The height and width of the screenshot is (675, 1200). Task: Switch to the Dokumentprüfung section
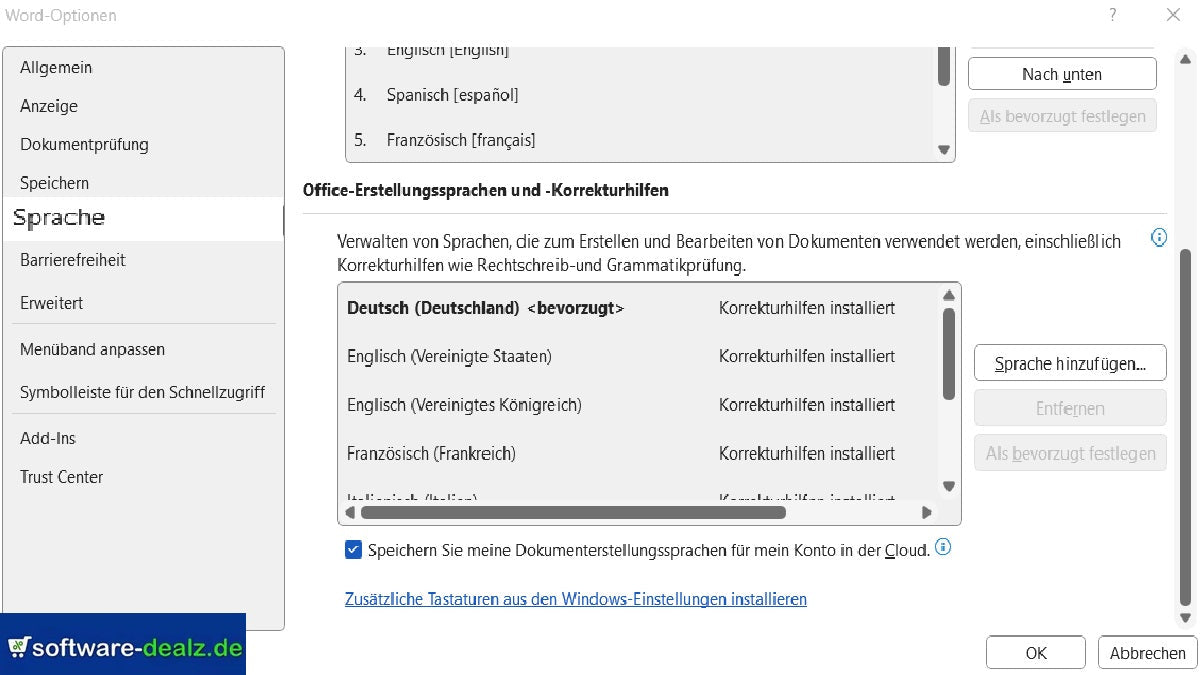point(84,144)
